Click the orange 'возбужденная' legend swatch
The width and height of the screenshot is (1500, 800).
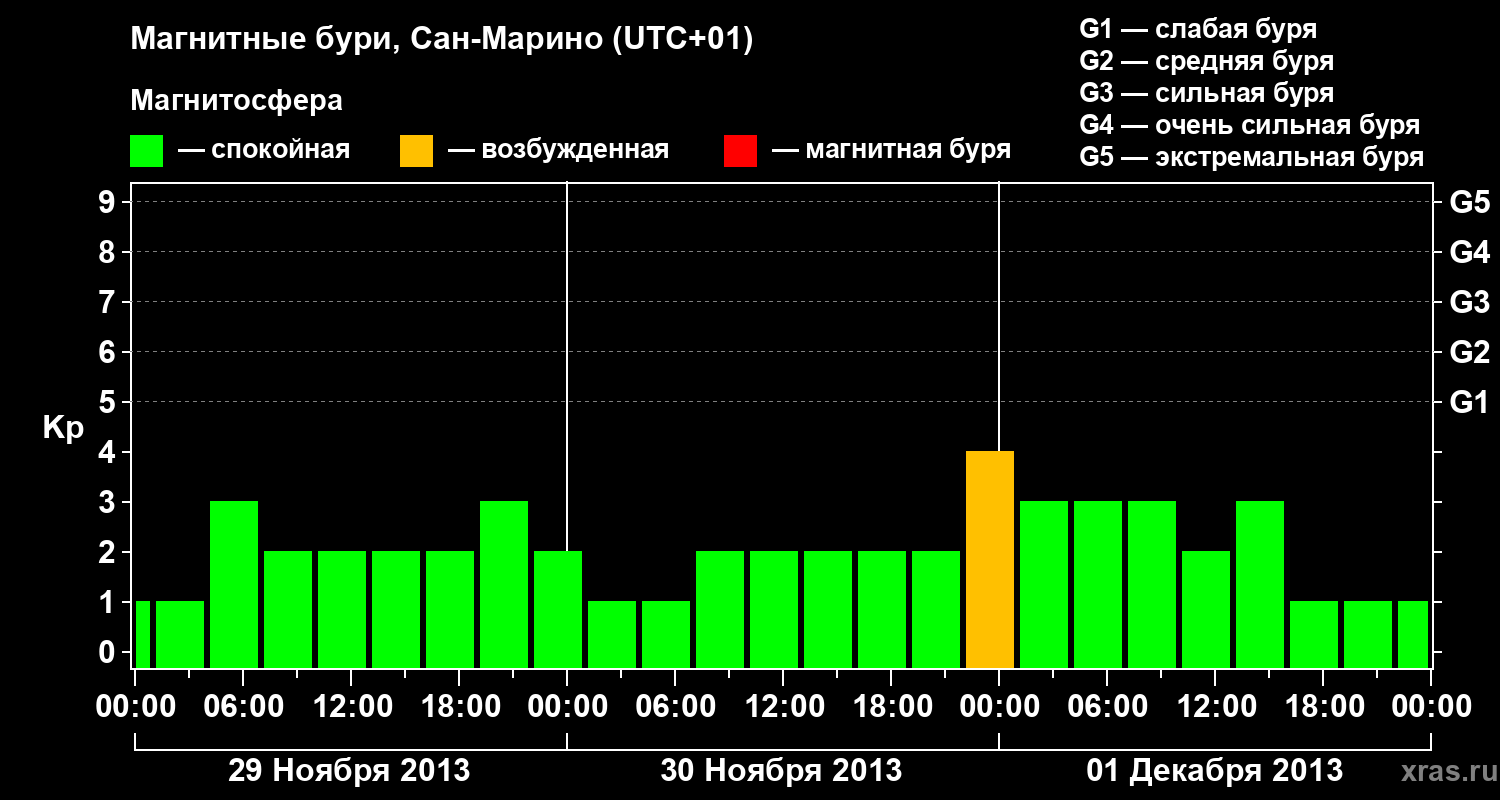pyautogui.click(x=416, y=151)
